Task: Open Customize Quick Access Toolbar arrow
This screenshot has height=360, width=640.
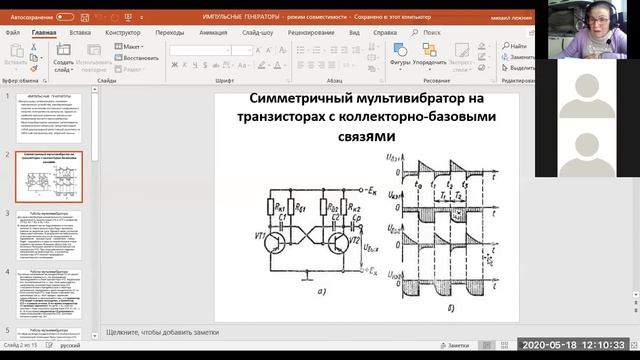Action: pos(142,18)
